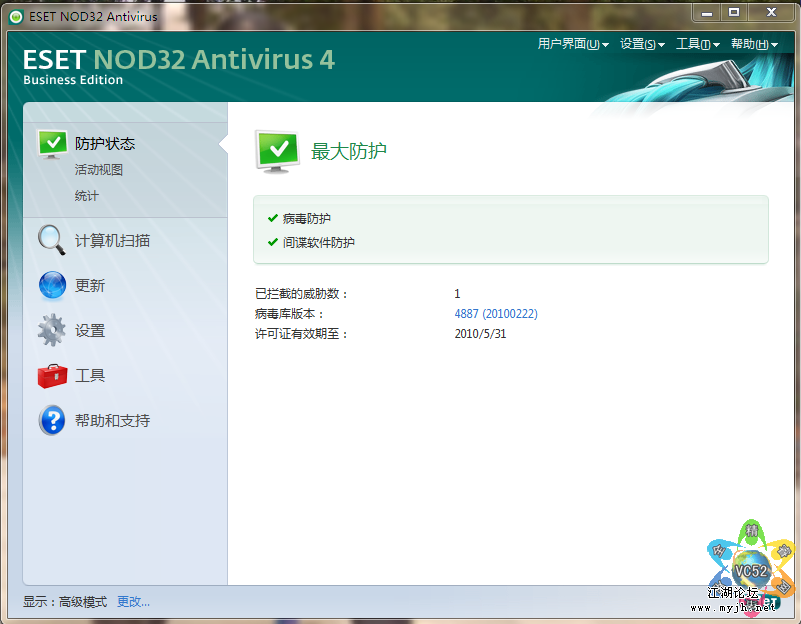This screenshot has height=624, width=801.
Task: Click the 病毒防护 status text
Action: [x=307, y=219]
